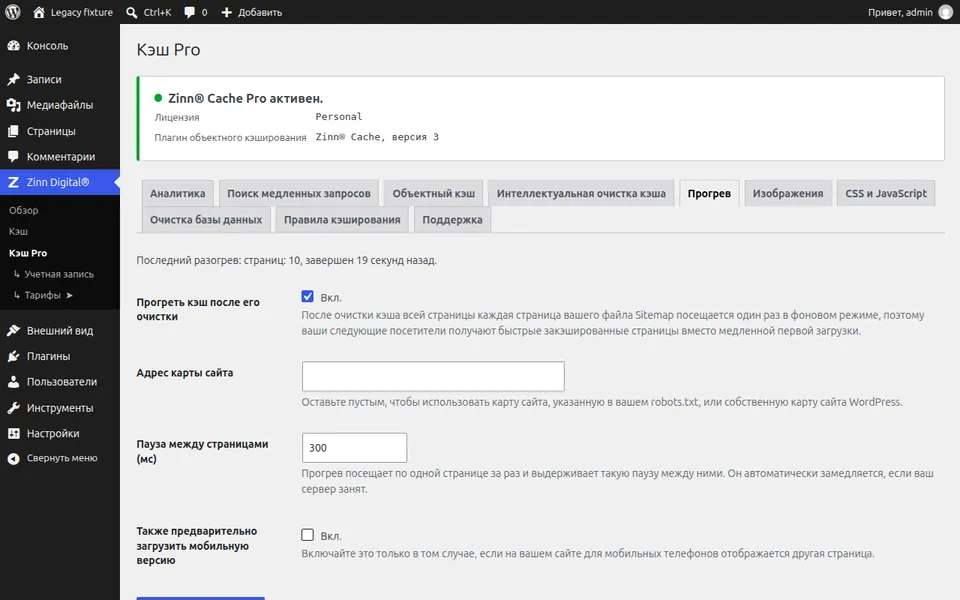Viewport: 960px width, 600px height.
Task: Open Плагины plugin icon in sidebar
Action: (13, 356)
